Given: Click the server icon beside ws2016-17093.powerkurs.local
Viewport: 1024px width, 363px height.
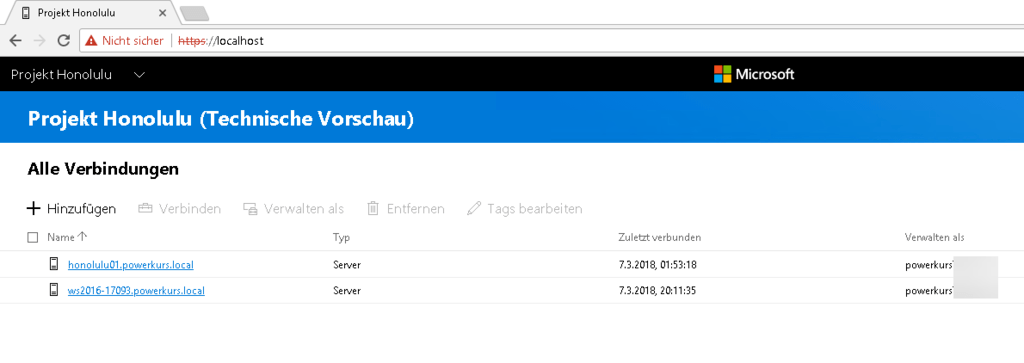Looking at the screenshot, I should tap(54, 290).
